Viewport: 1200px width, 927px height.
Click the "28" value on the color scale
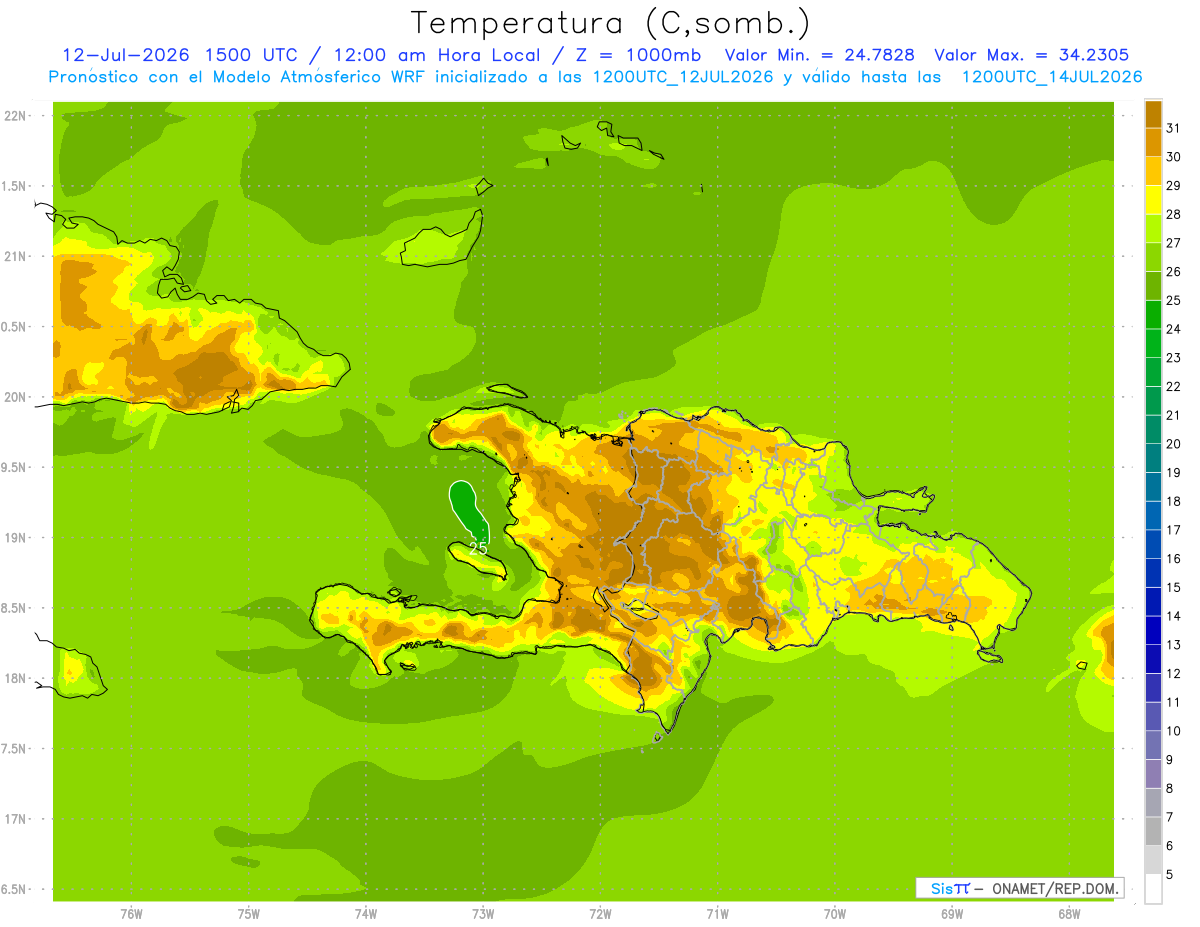(1174, 214)
